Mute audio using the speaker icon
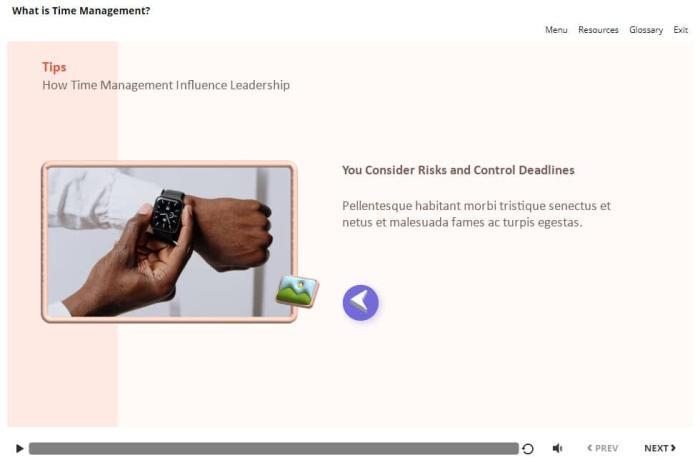The height and width of the screenshot is (470, 700). tap(558, 448)
